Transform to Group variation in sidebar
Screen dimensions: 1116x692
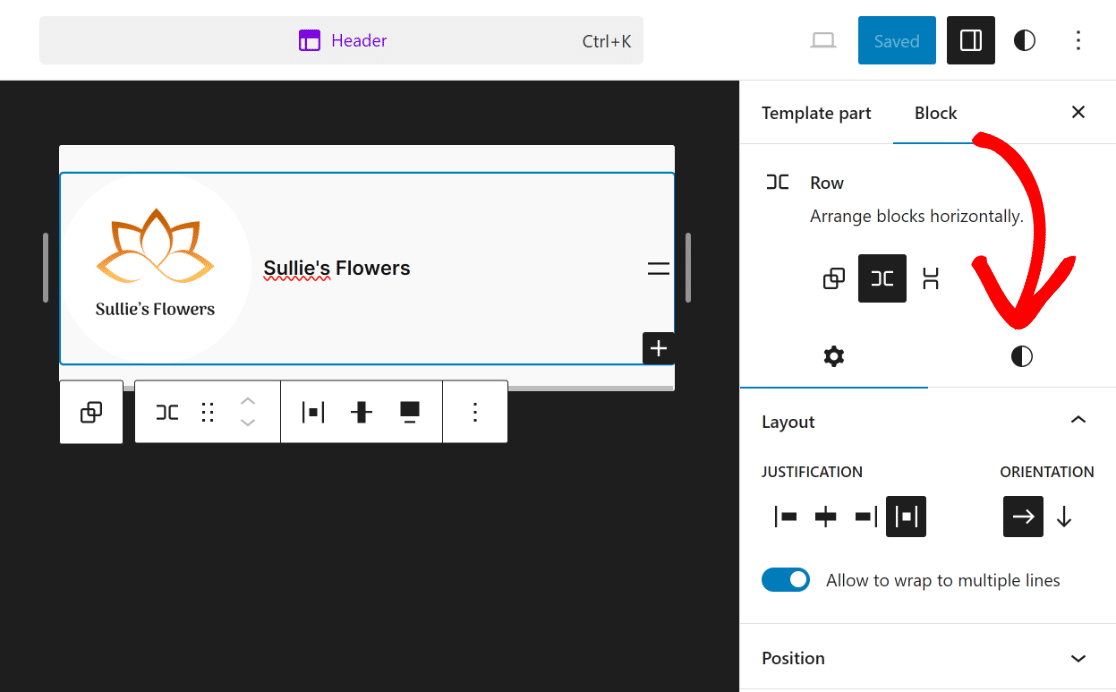tap(833, 278)
